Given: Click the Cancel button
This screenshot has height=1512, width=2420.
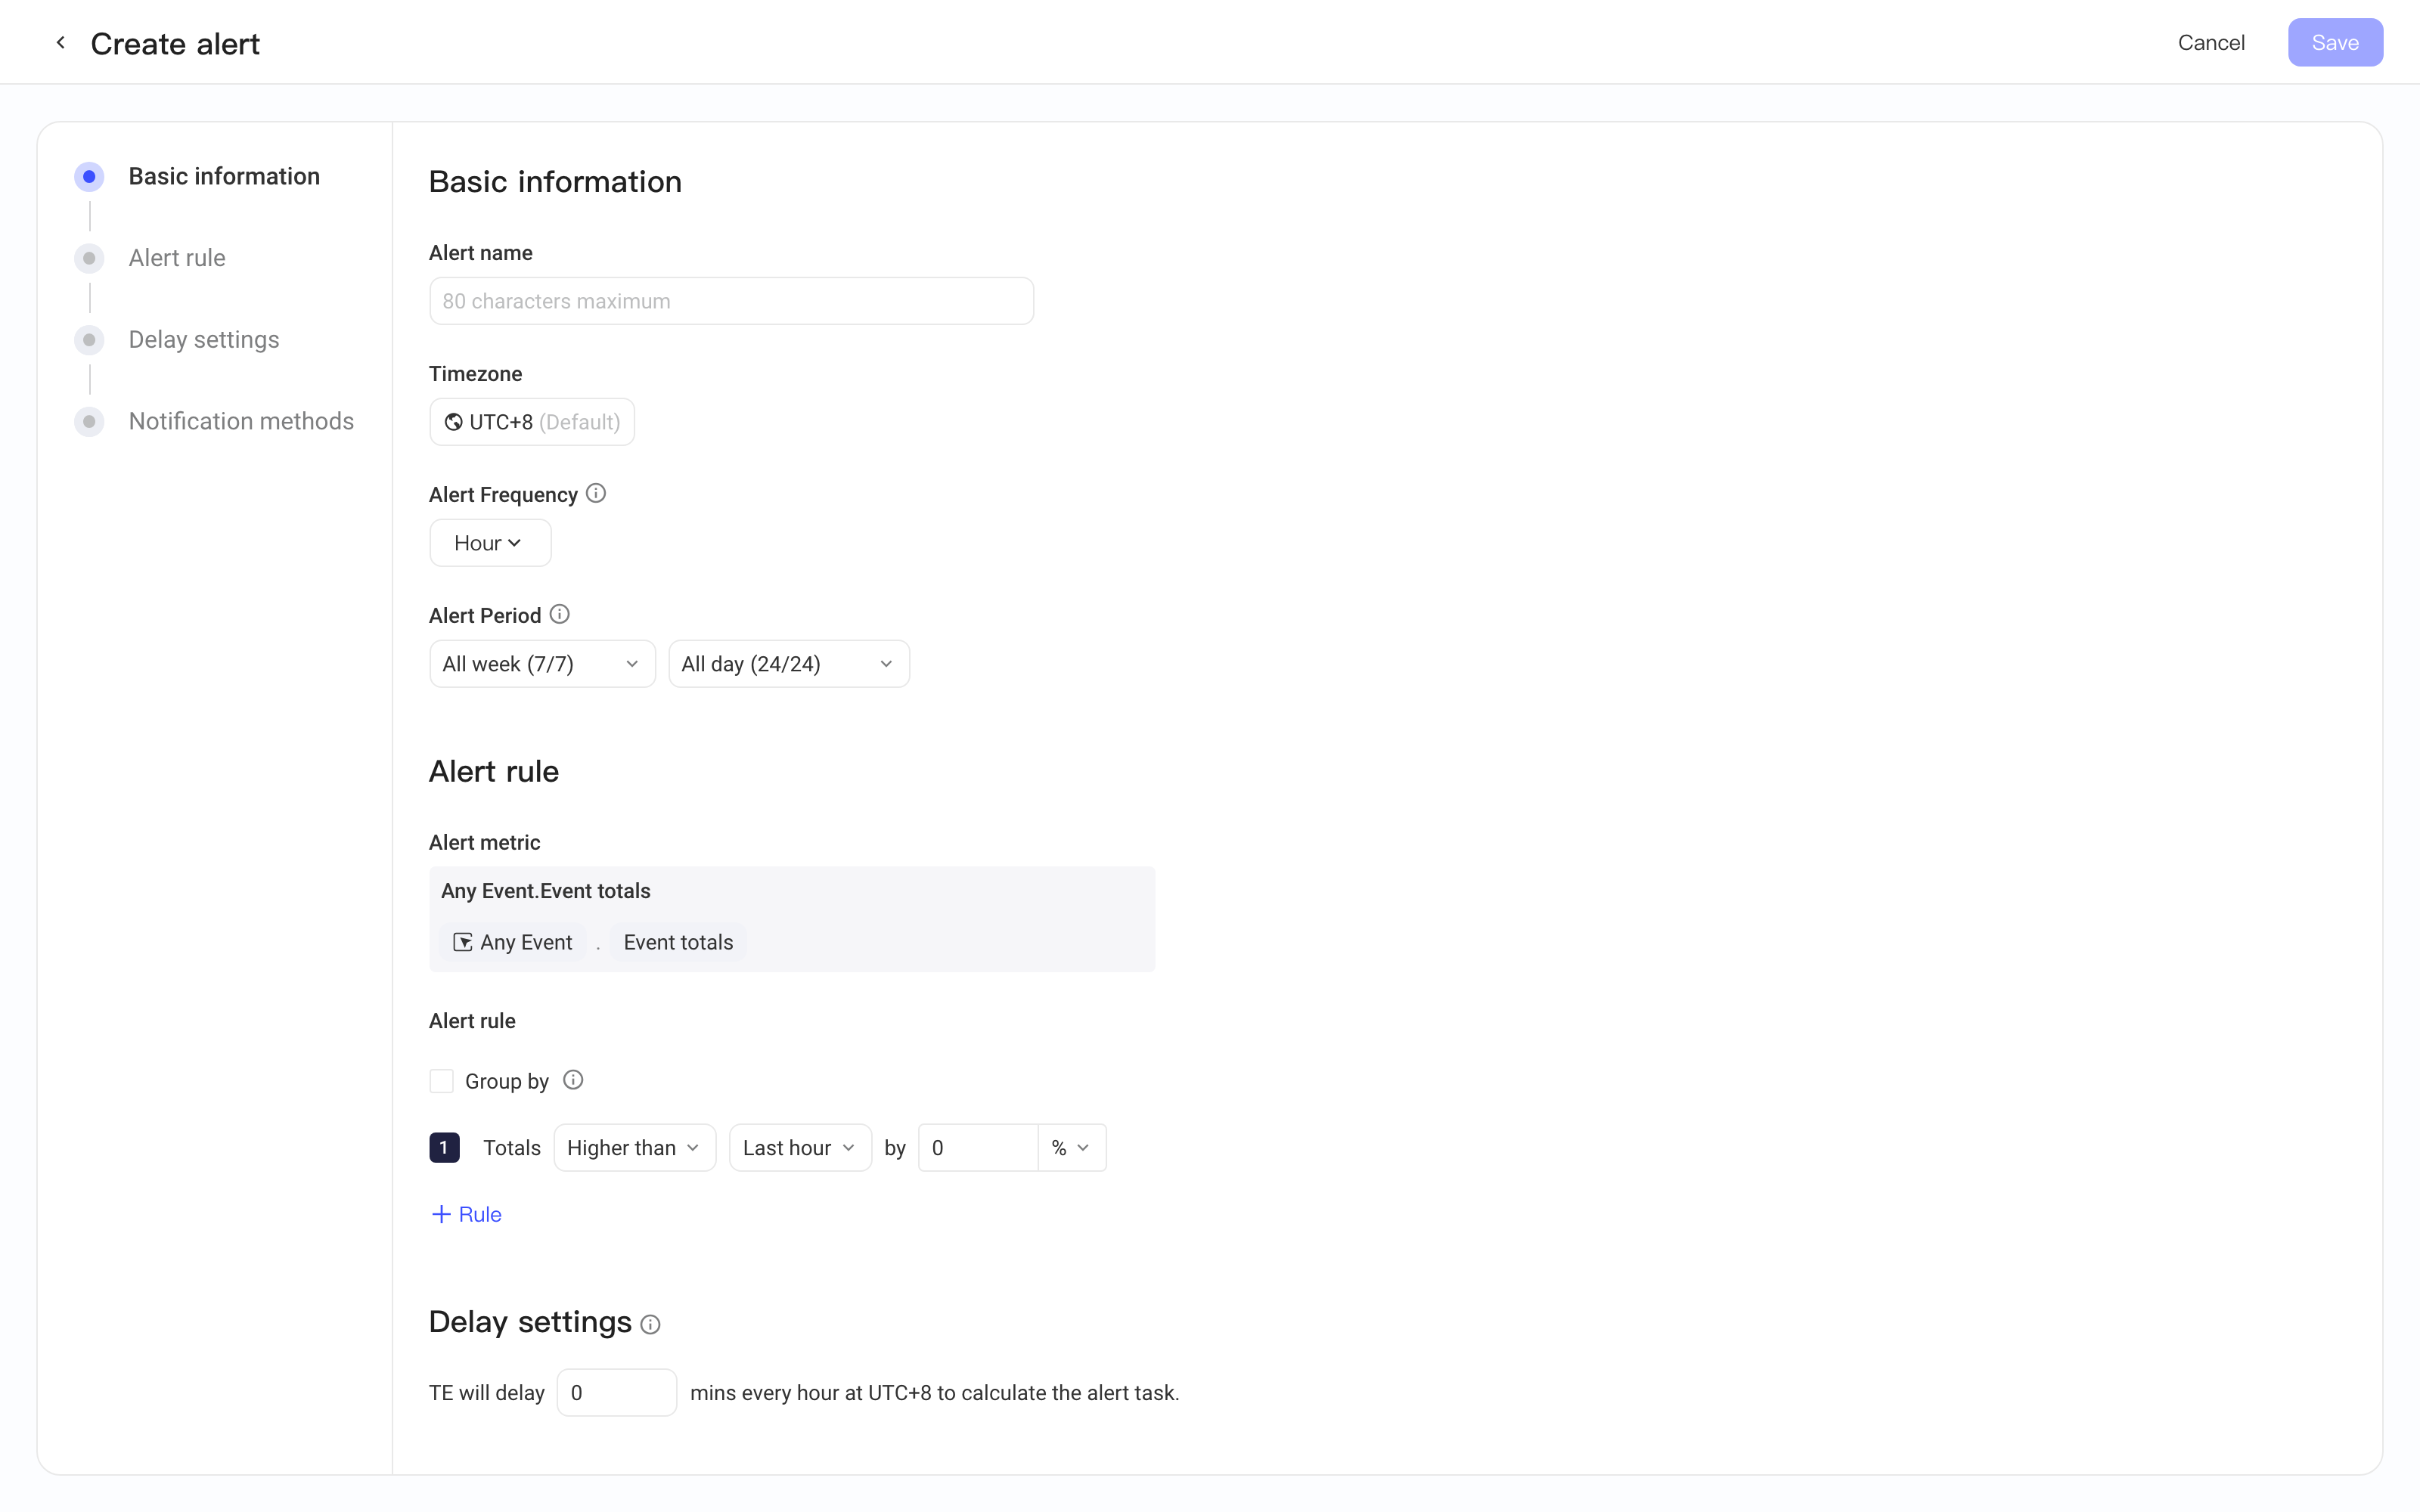Looking at the screenshot, I should tap(2211, 42).
